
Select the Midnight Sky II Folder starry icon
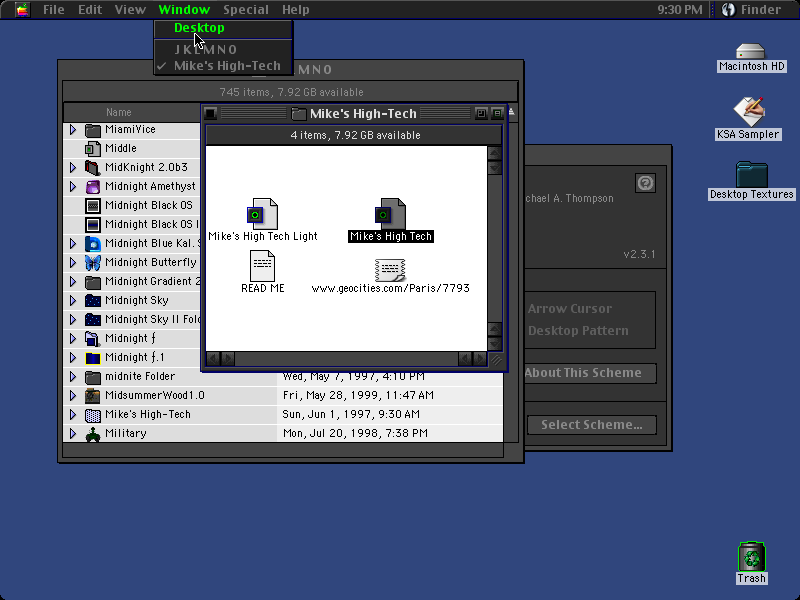(92, 319)
